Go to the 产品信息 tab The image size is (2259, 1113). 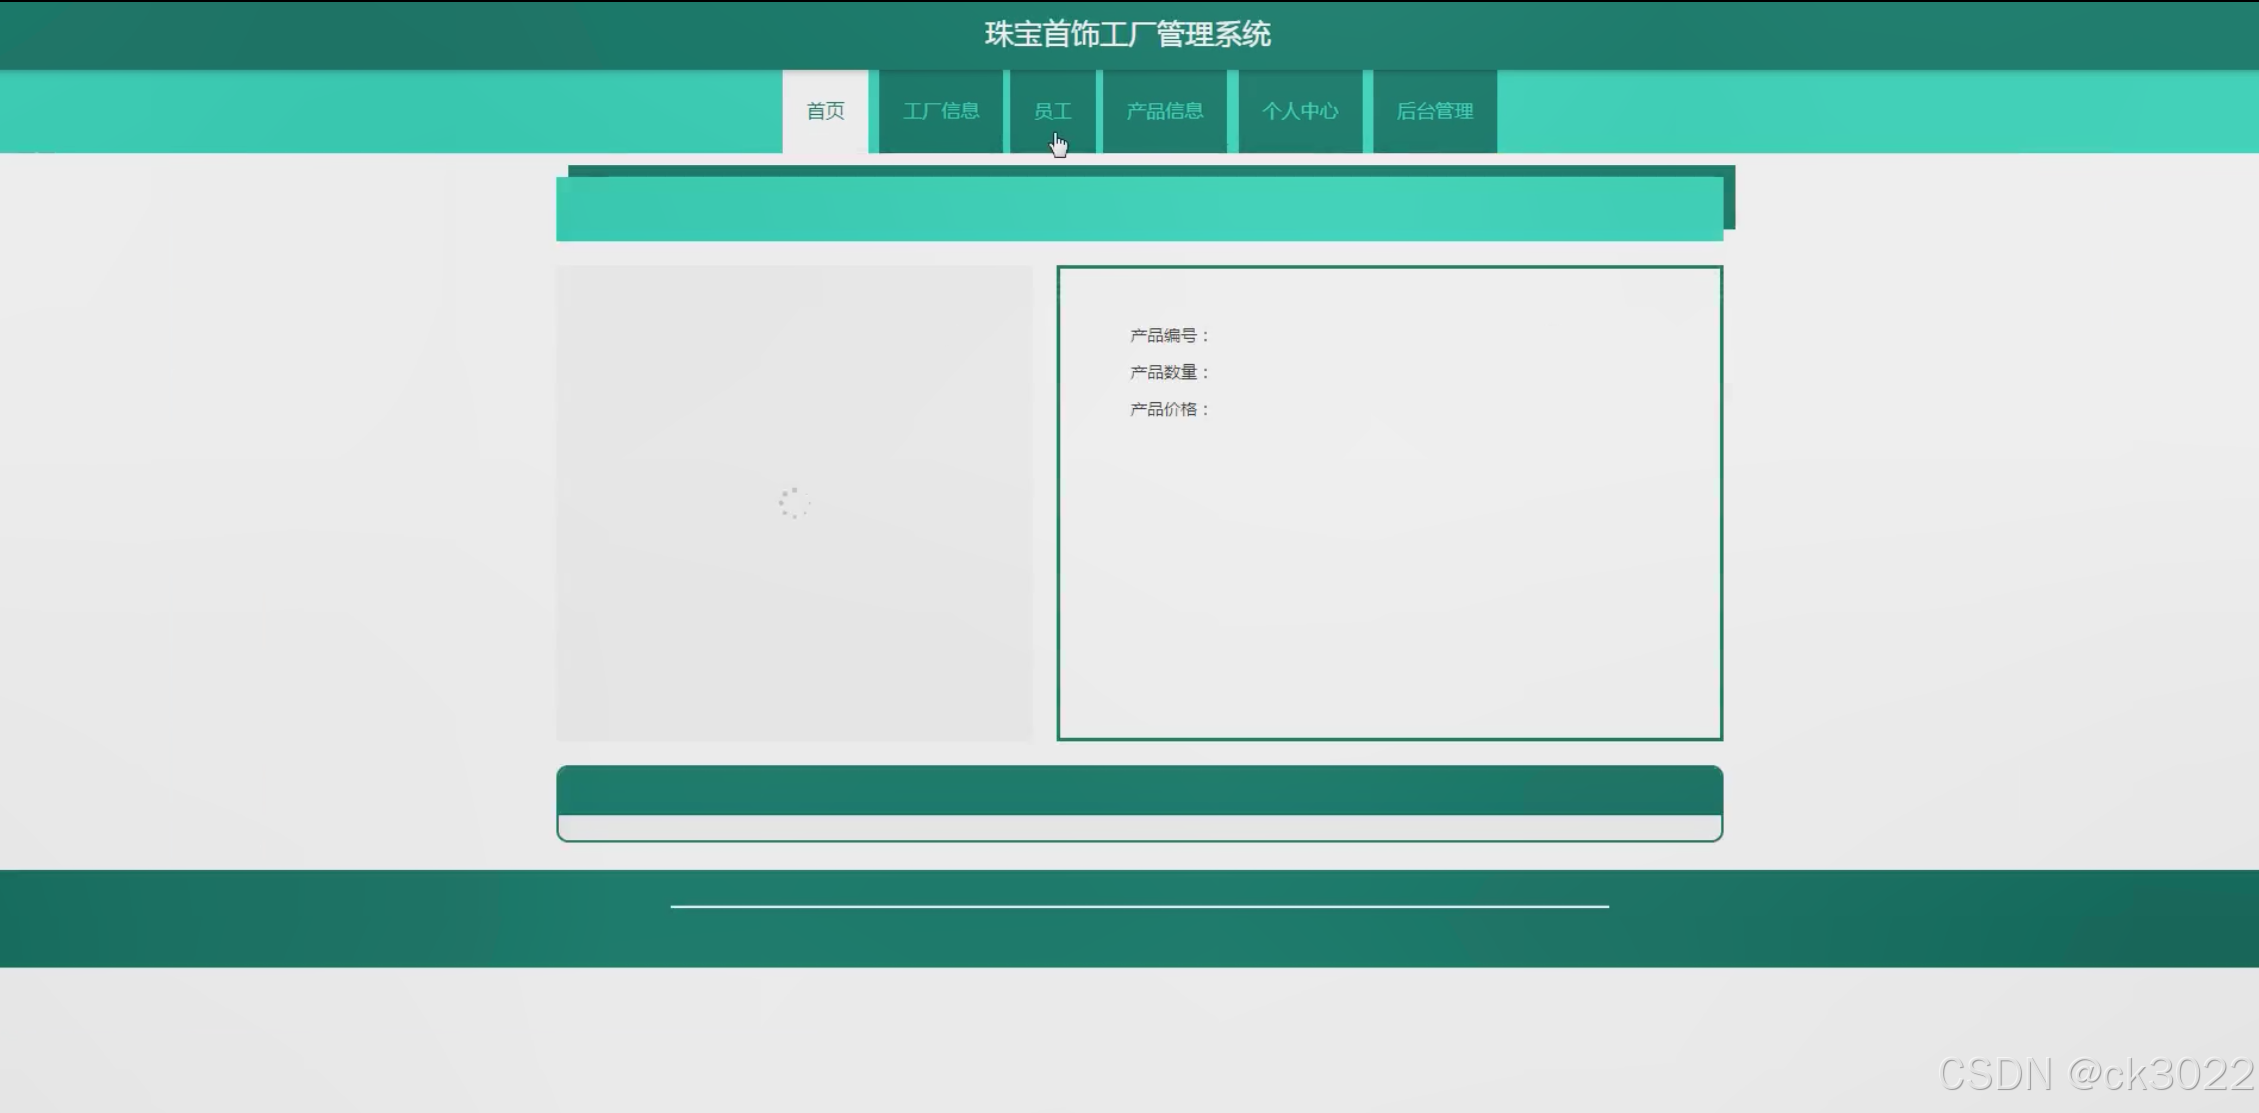tap(1164, 111)
